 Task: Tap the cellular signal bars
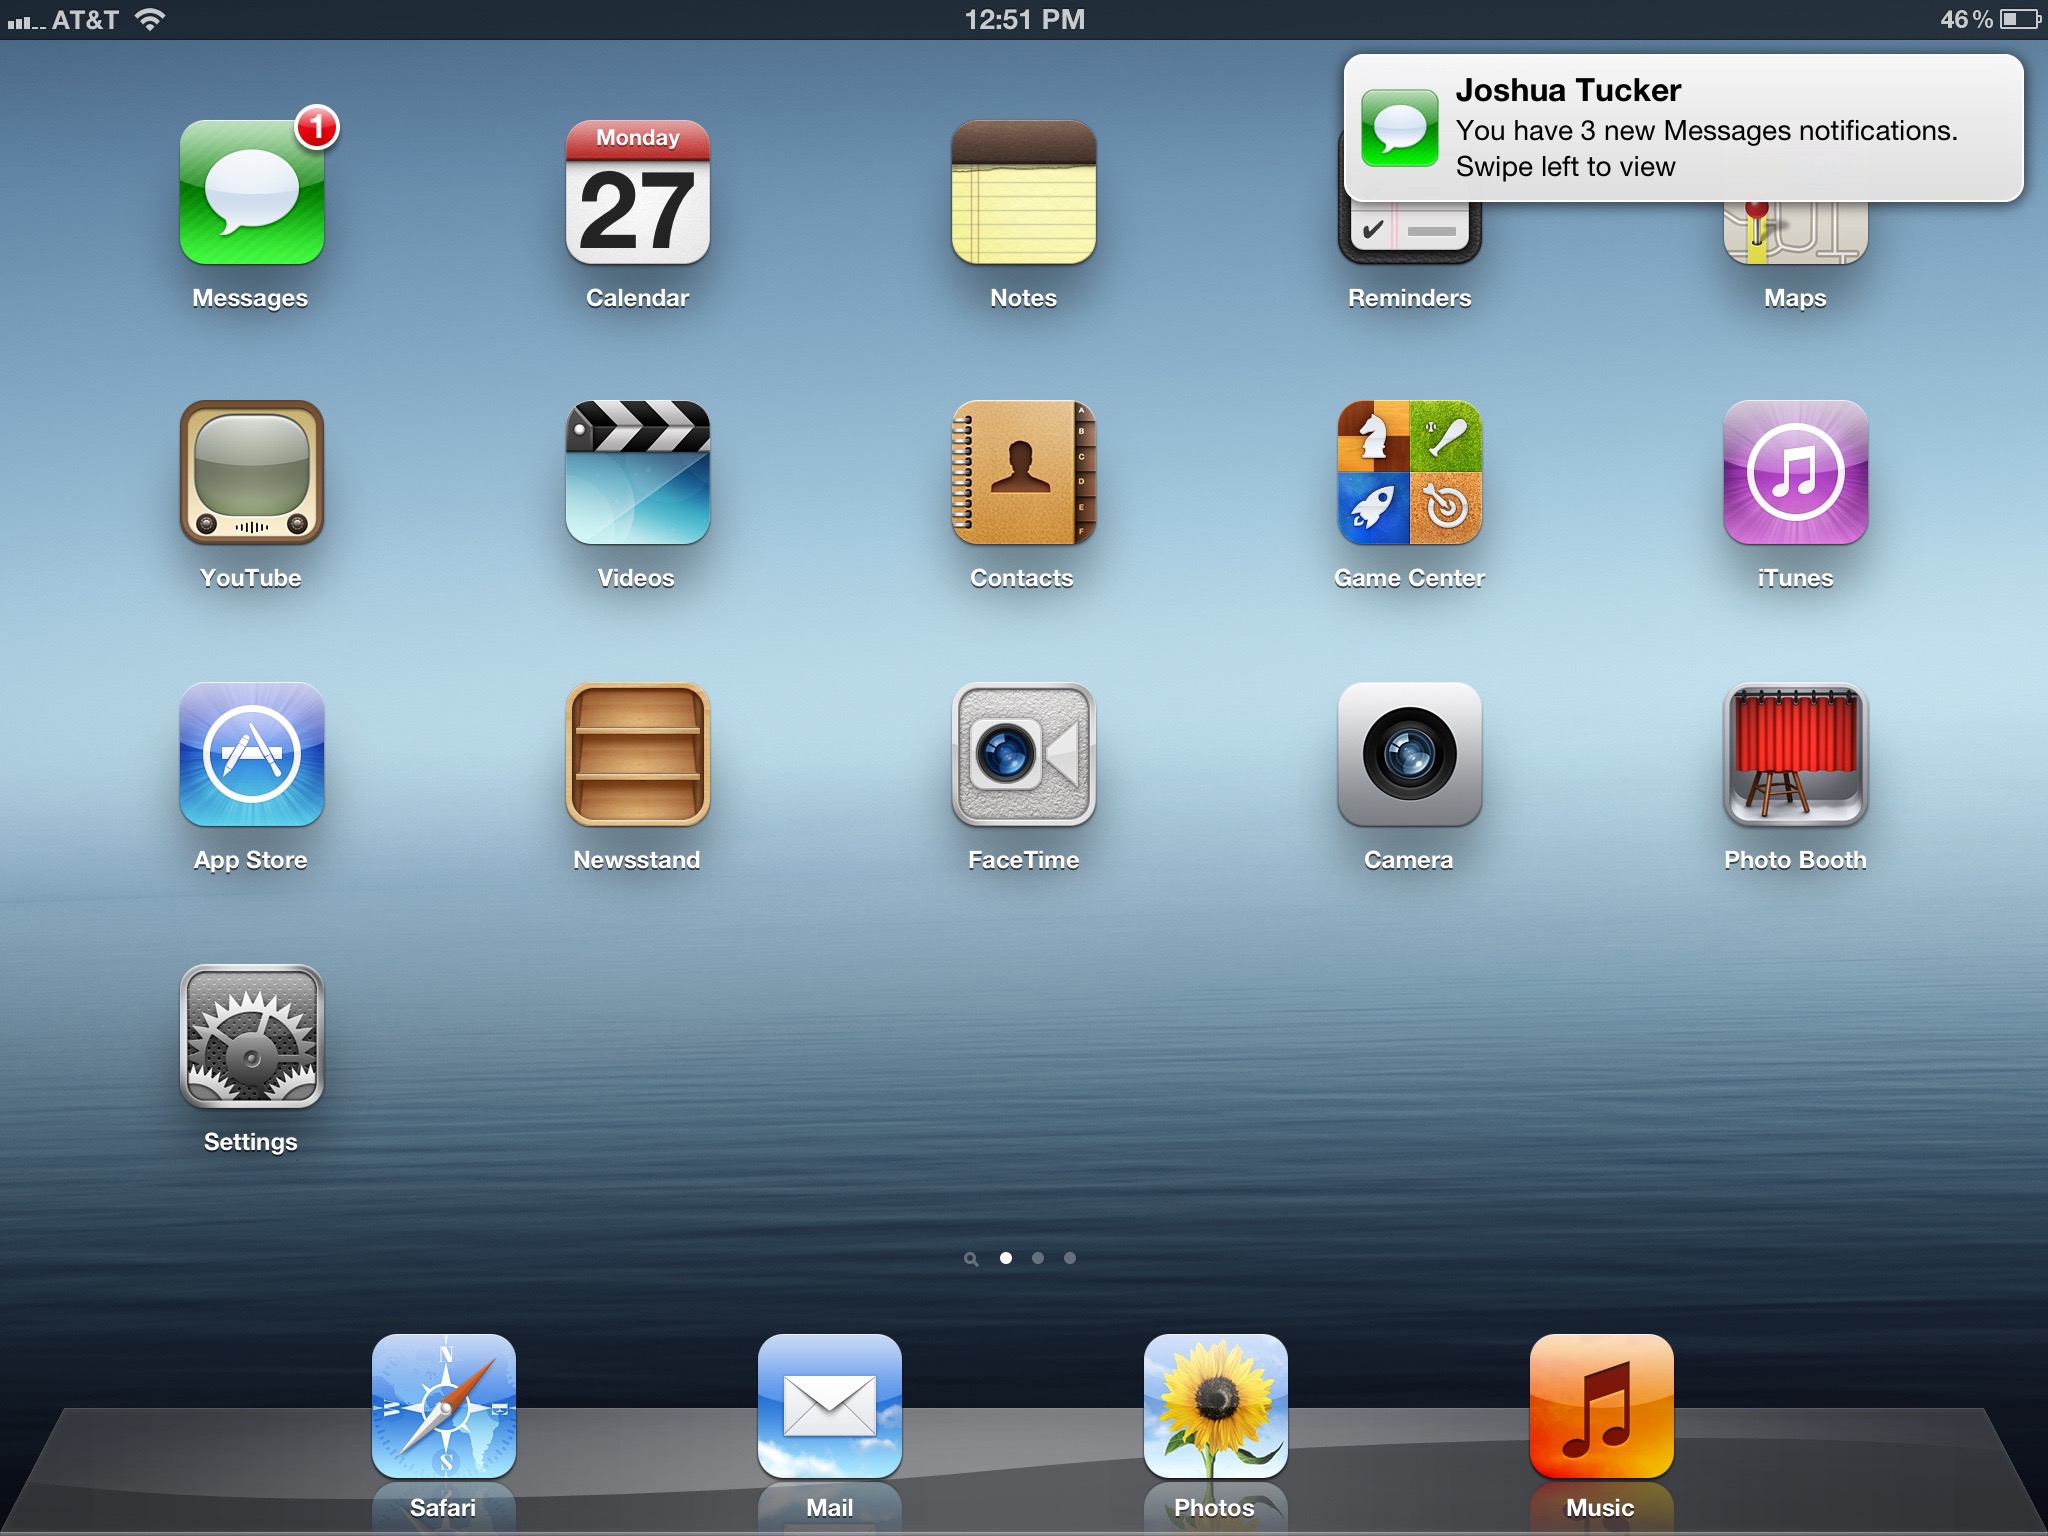[25, 22]
